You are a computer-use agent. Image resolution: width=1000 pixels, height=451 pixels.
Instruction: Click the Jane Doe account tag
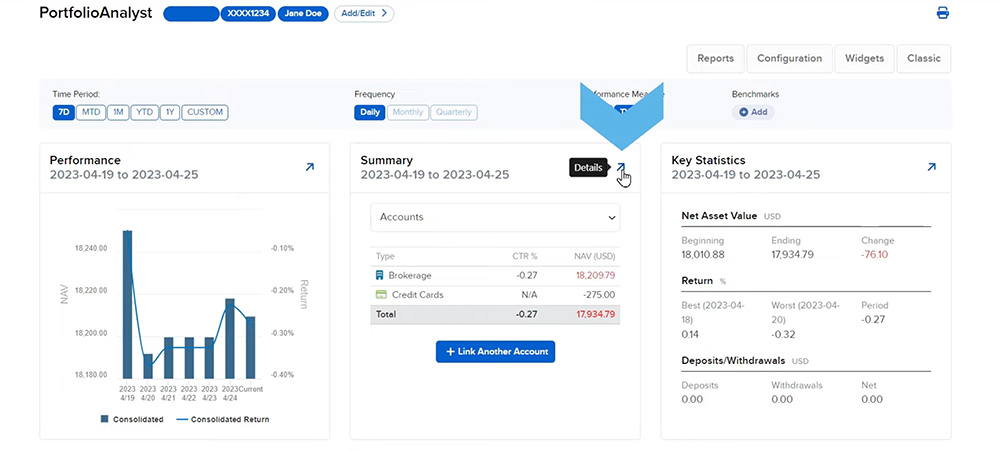pos(303,14)
